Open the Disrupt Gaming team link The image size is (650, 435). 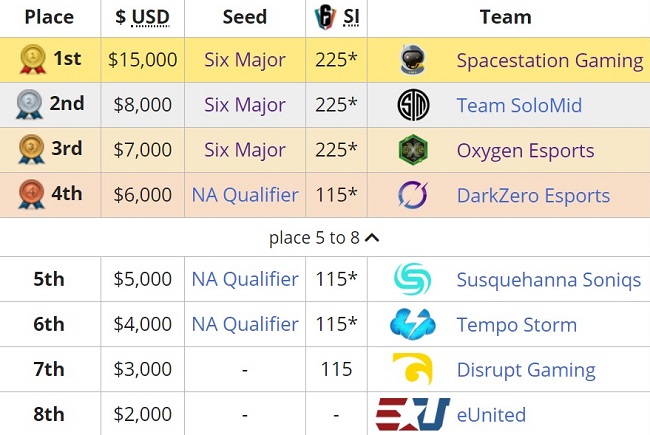(526, 370)
